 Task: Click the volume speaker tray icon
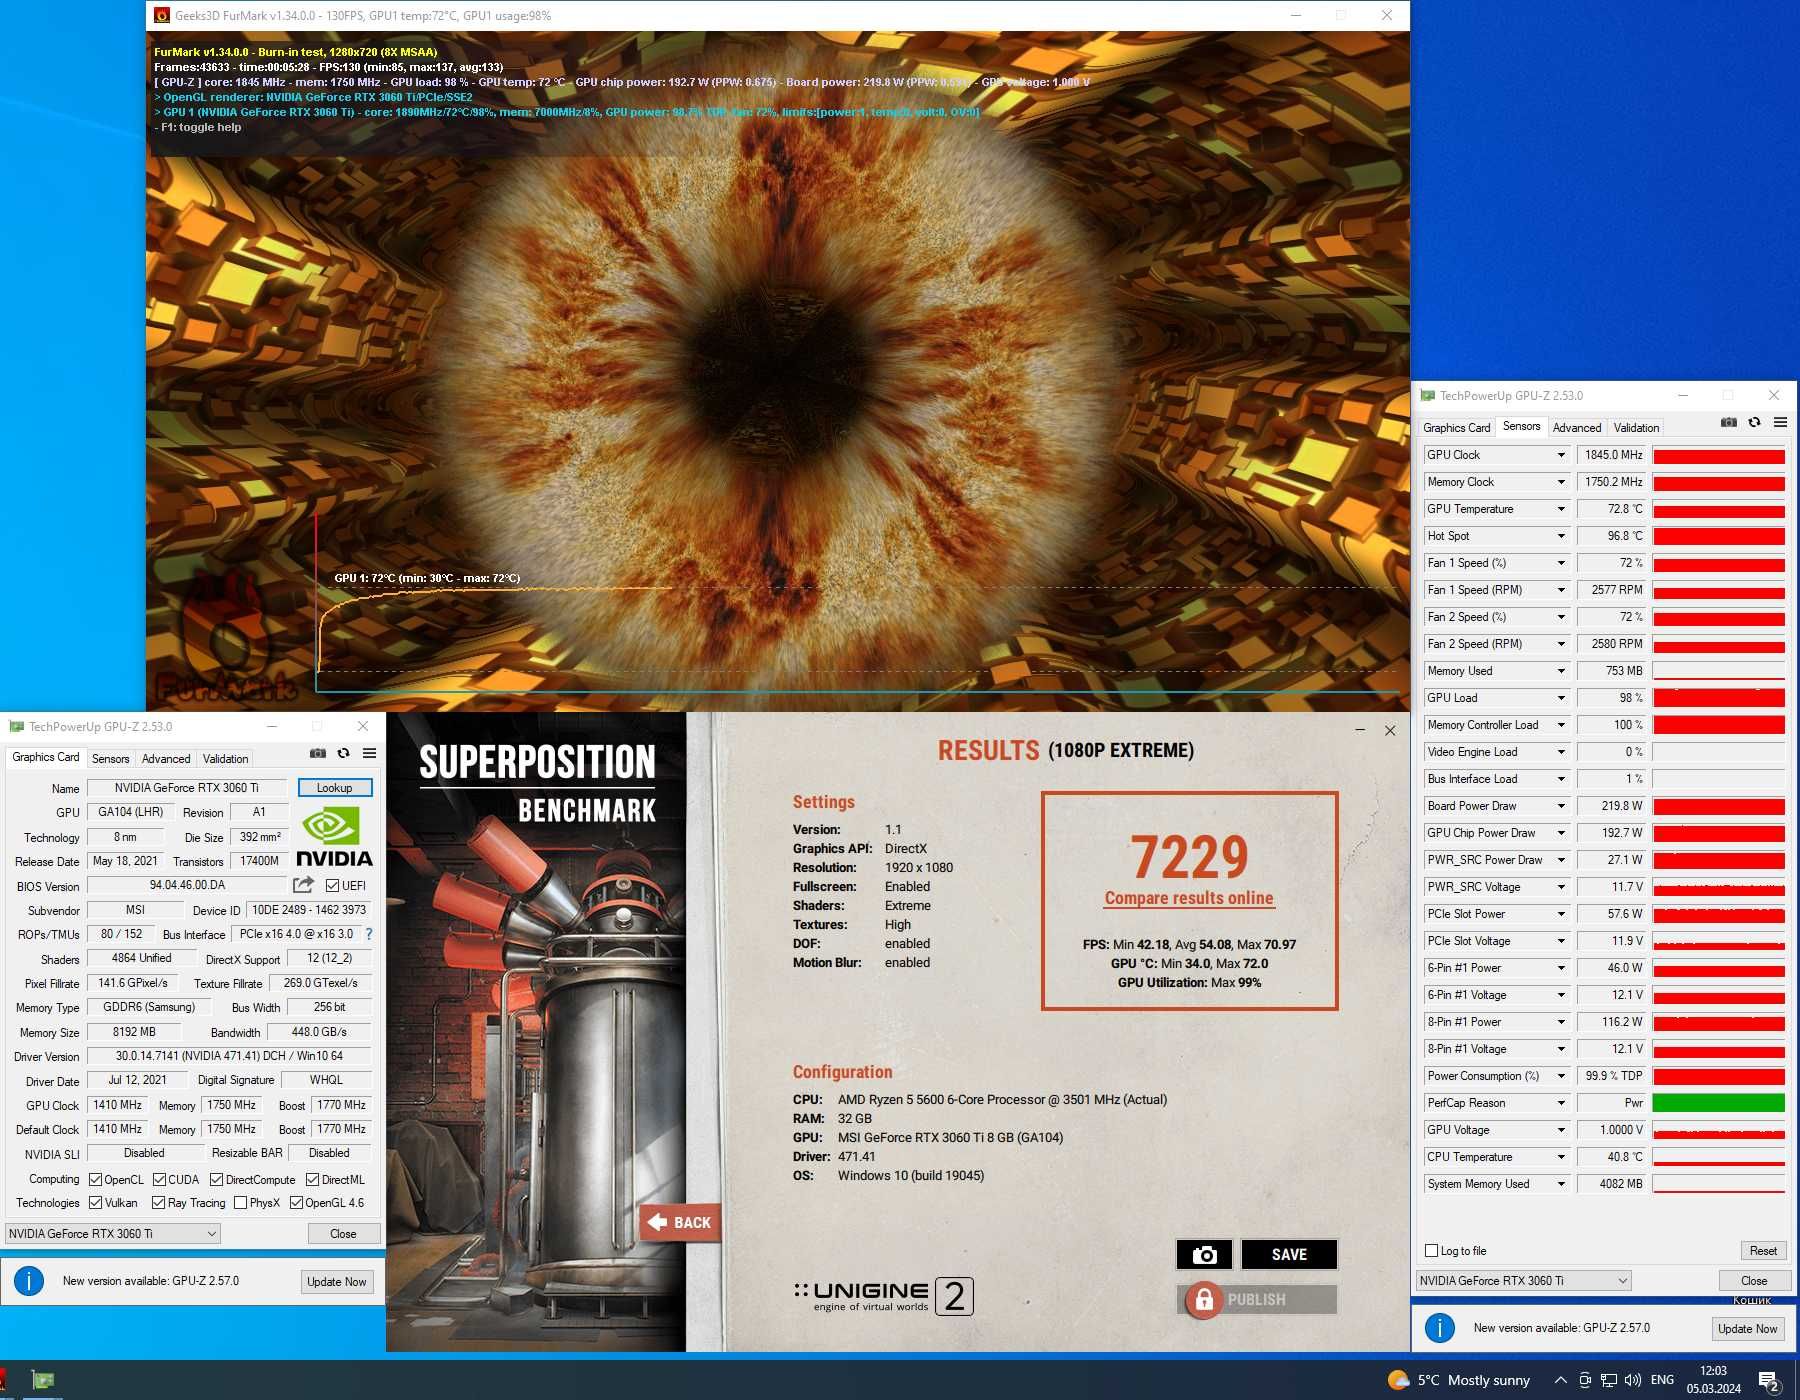coord(1633,1380)
